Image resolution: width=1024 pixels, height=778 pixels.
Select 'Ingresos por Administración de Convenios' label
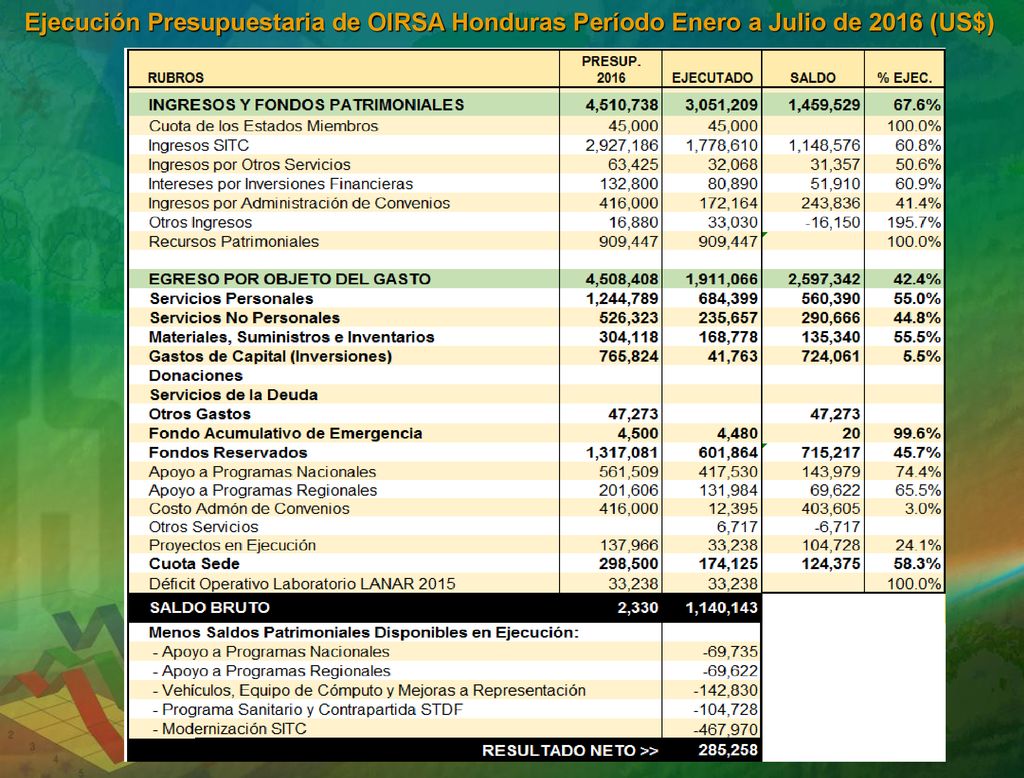click(x=299, y=203)
